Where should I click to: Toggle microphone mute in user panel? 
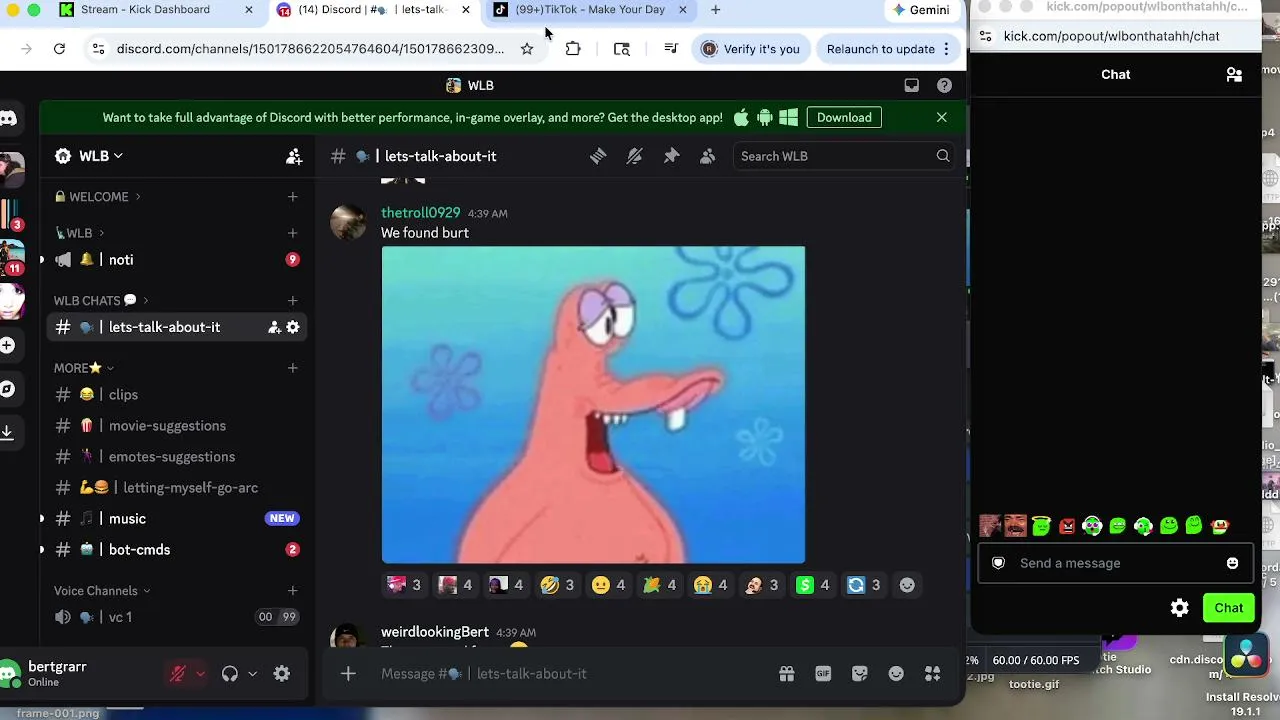[178, 674]
